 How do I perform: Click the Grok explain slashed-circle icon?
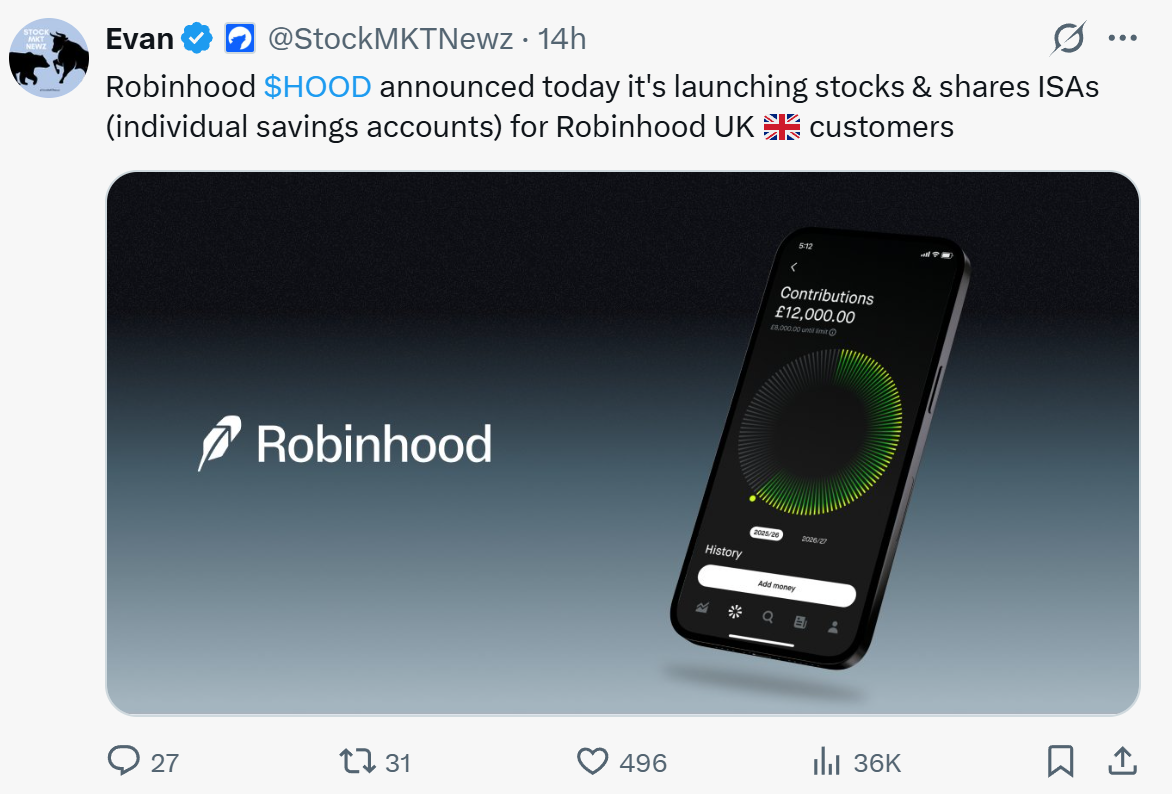tap(1068, 38)
